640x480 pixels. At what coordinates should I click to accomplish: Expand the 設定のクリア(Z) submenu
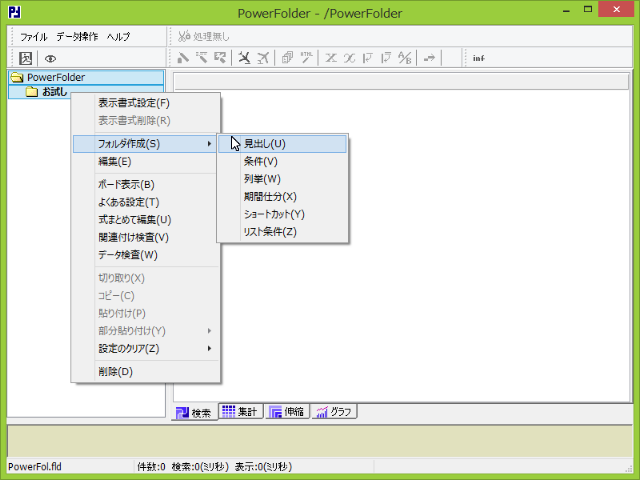point(146,349)
